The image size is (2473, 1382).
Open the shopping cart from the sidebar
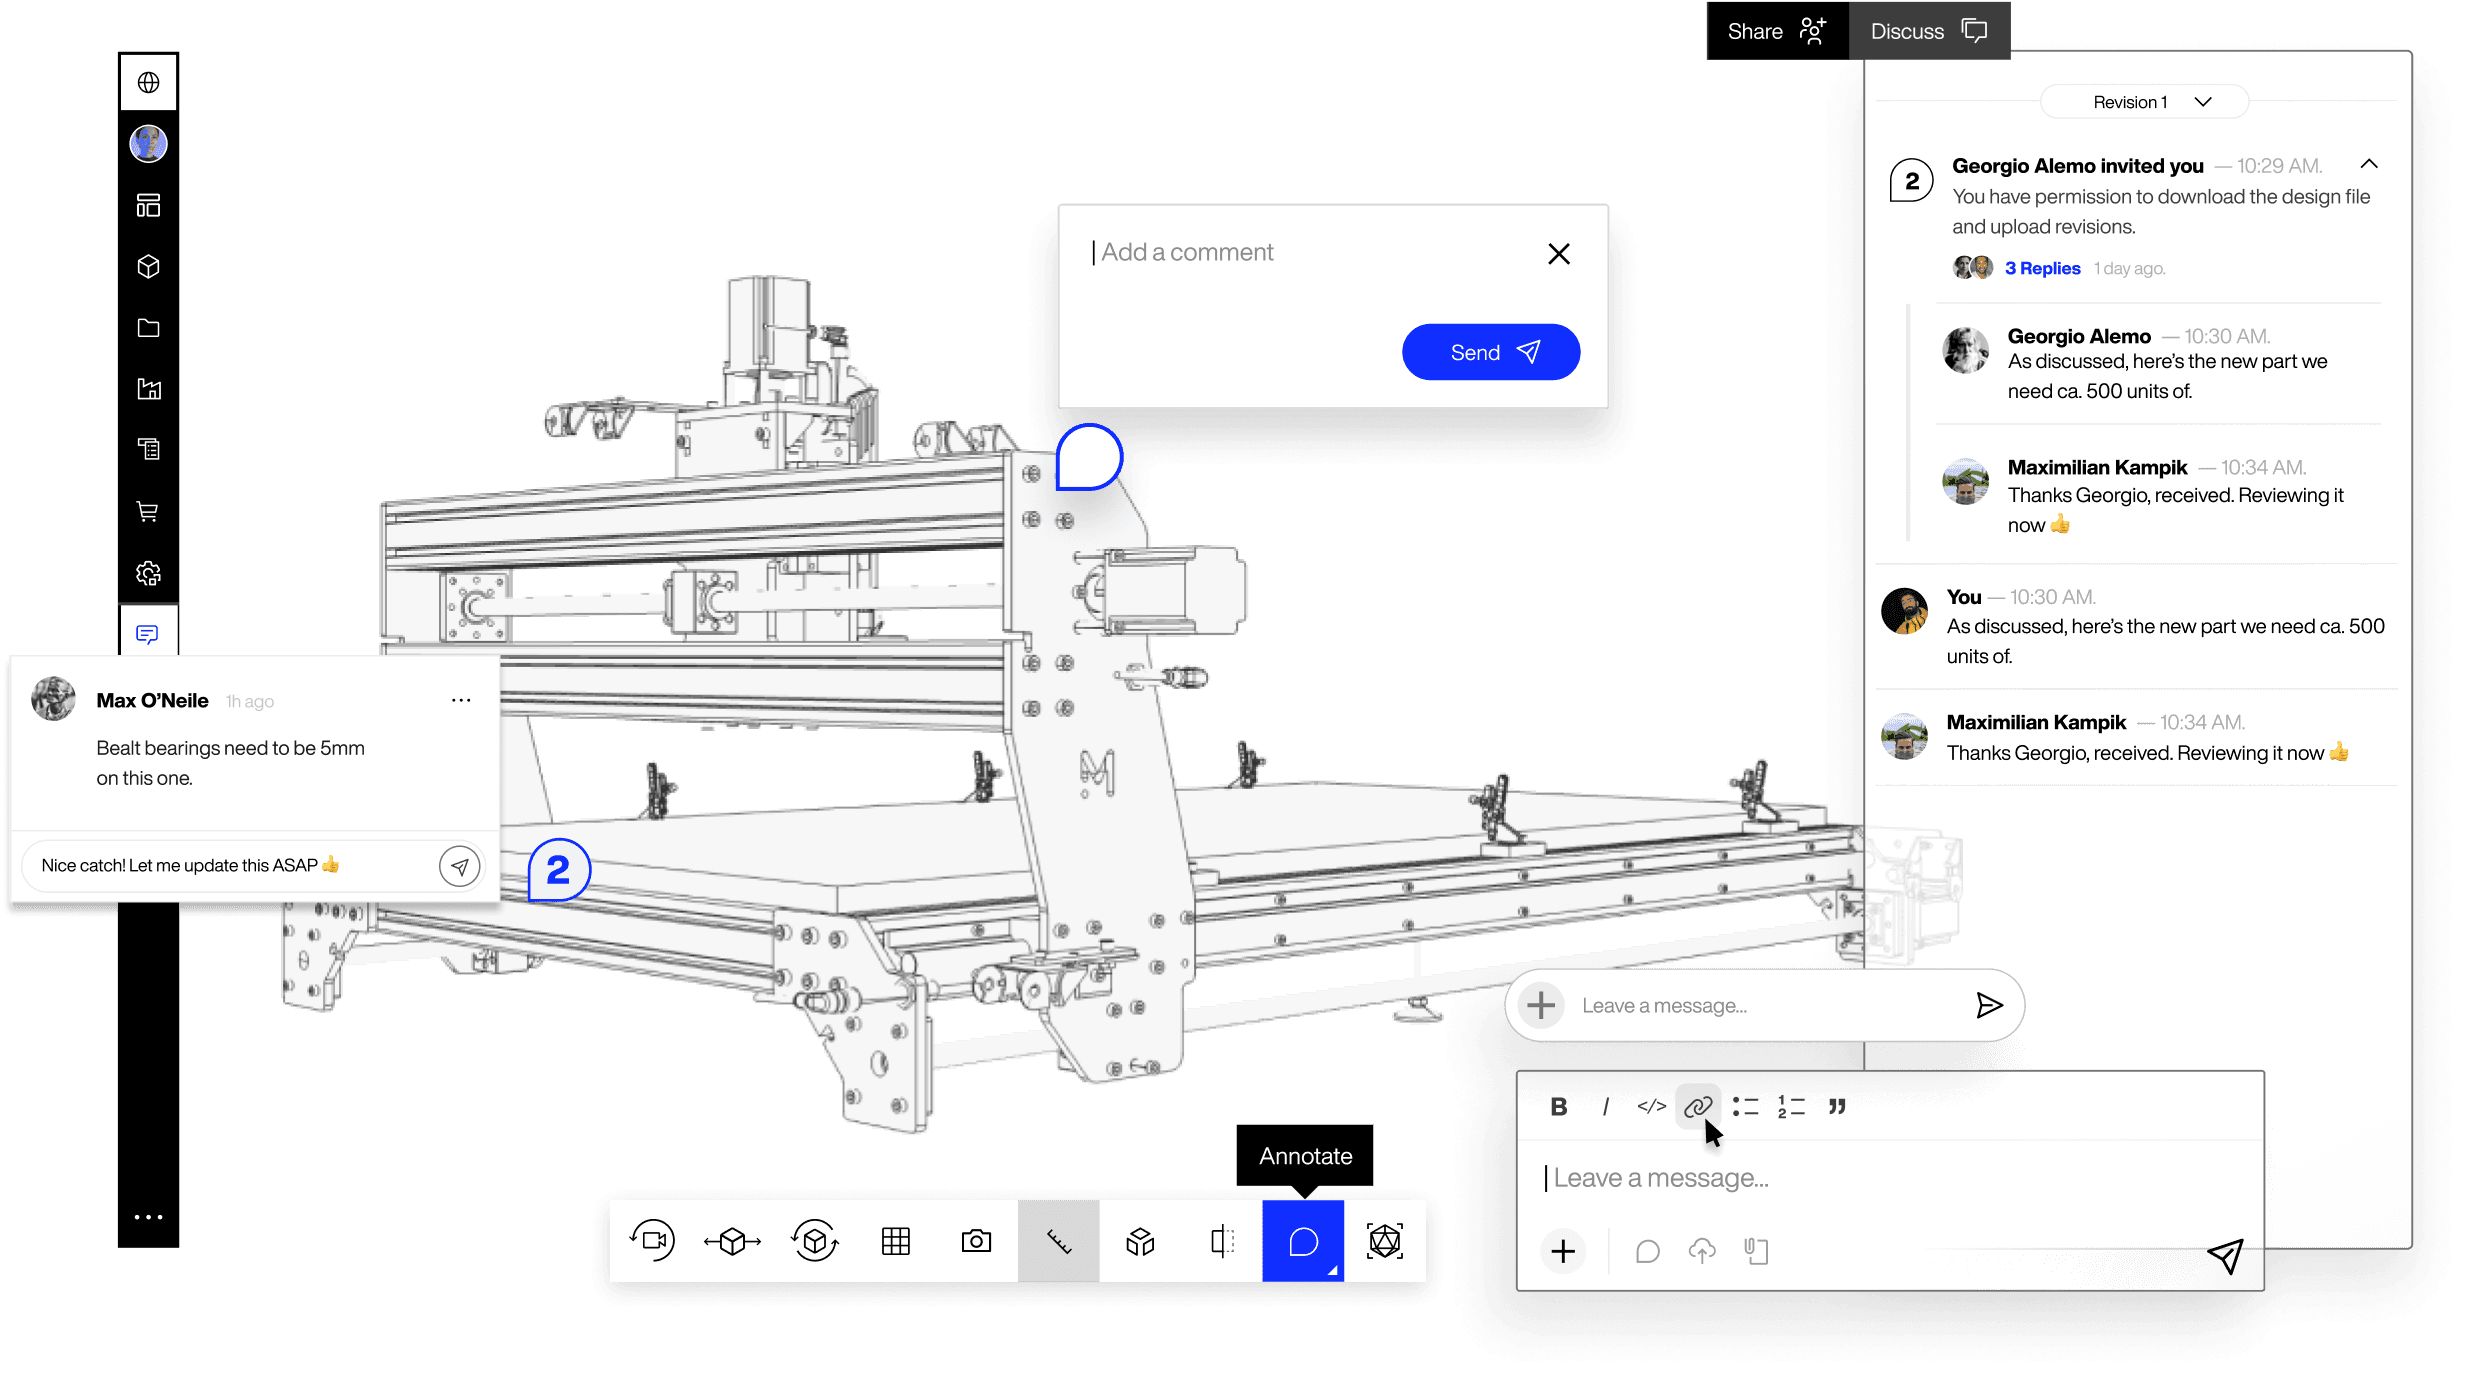coord(148,511)
